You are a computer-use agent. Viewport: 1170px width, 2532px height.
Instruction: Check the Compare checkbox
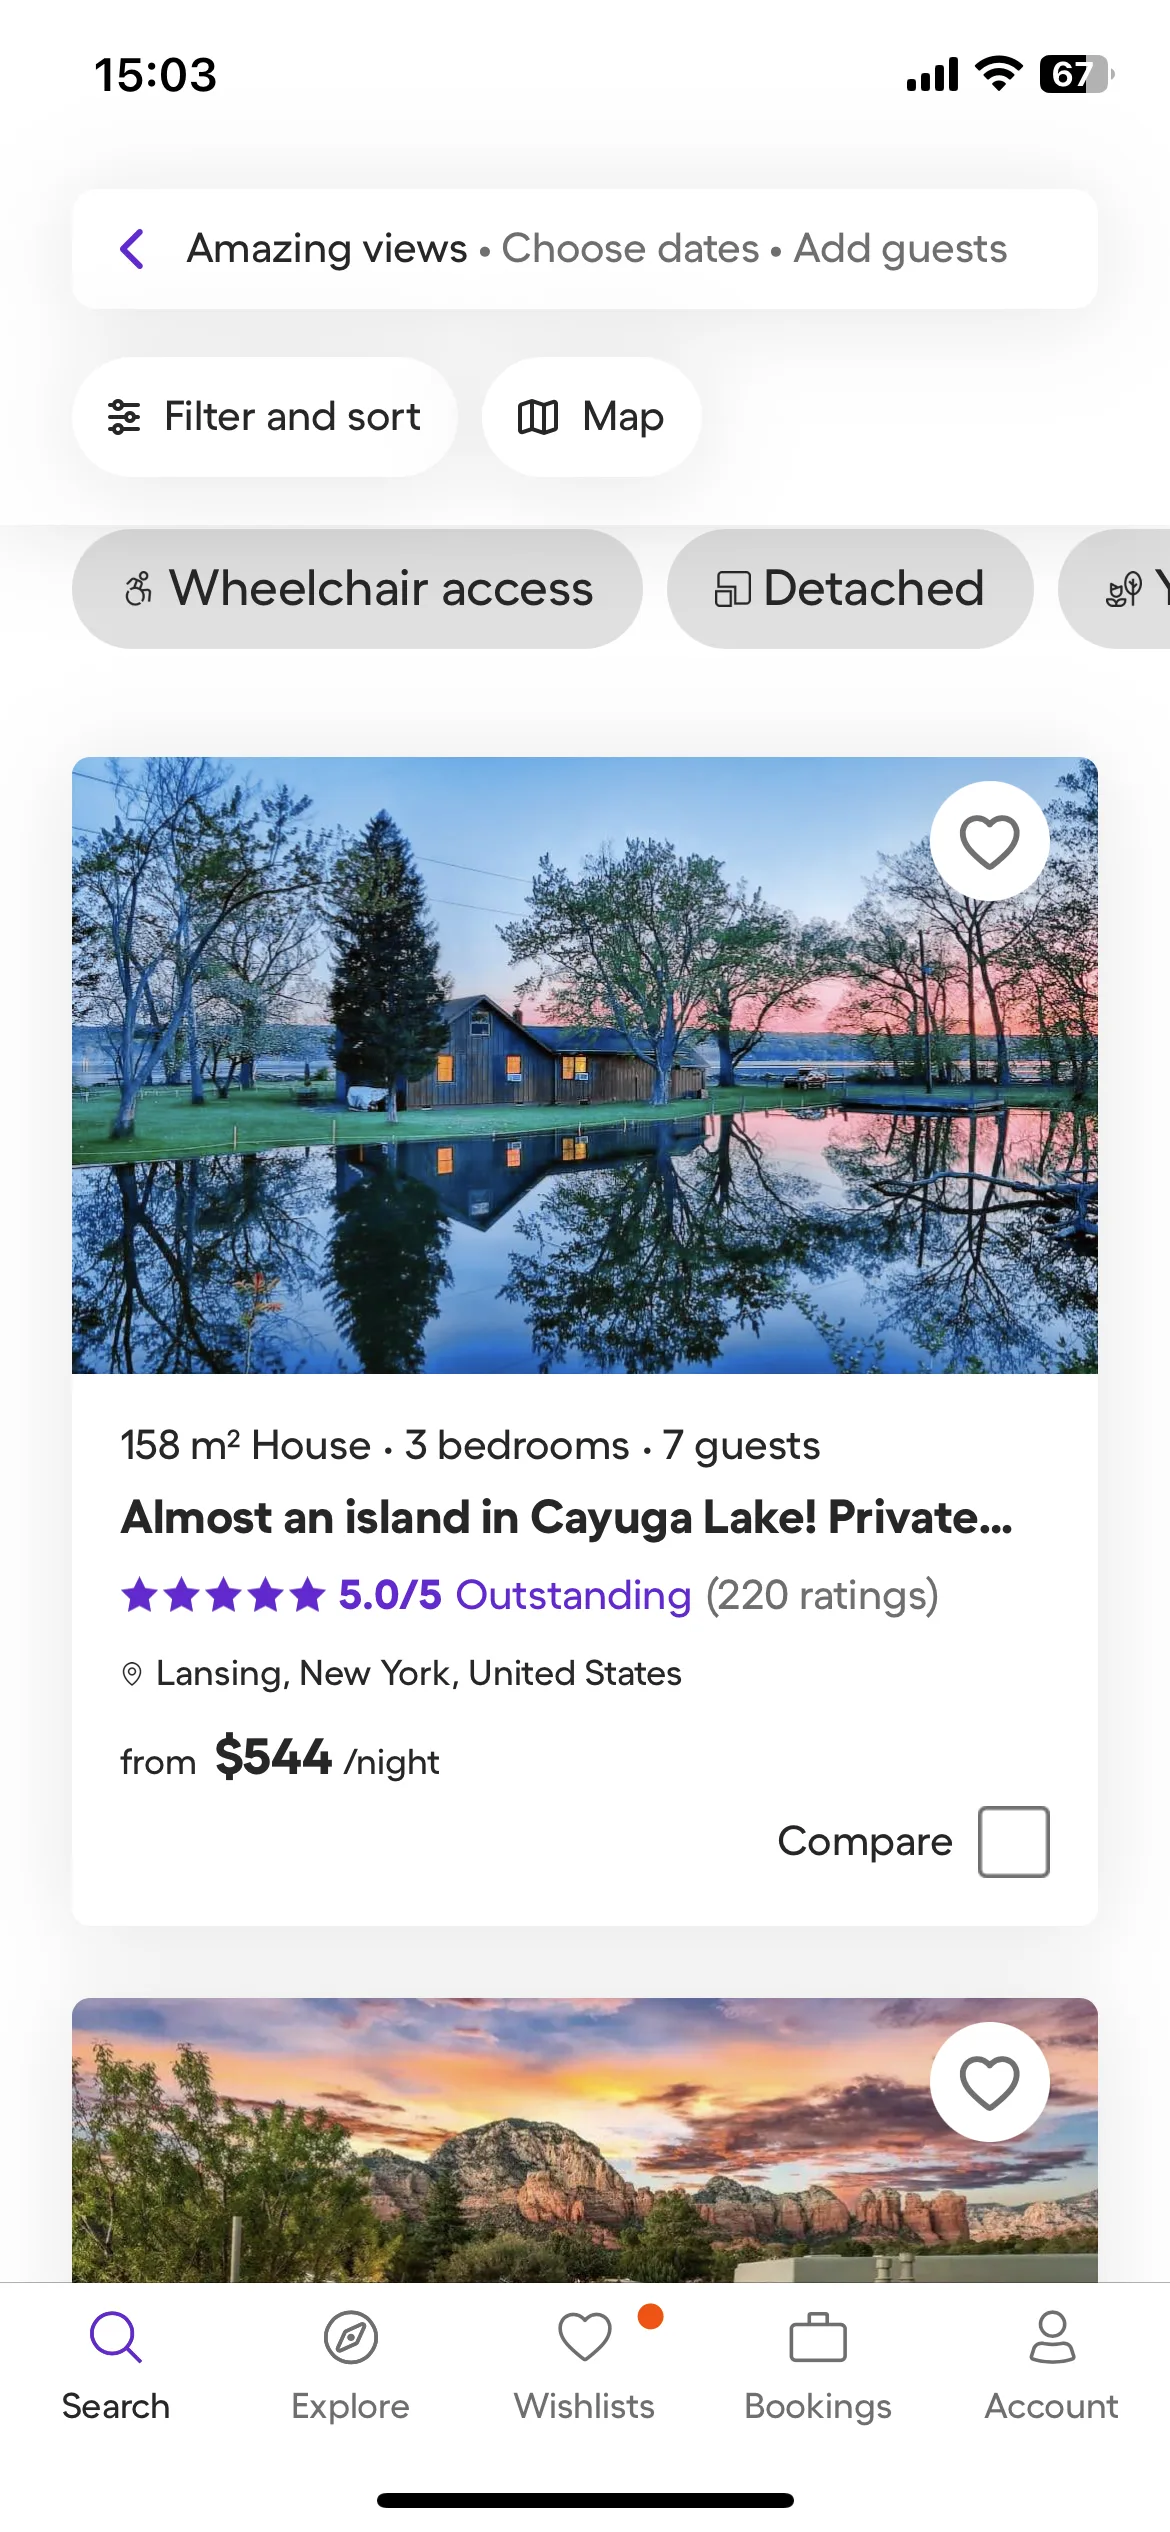[x=1013, y=1842]
